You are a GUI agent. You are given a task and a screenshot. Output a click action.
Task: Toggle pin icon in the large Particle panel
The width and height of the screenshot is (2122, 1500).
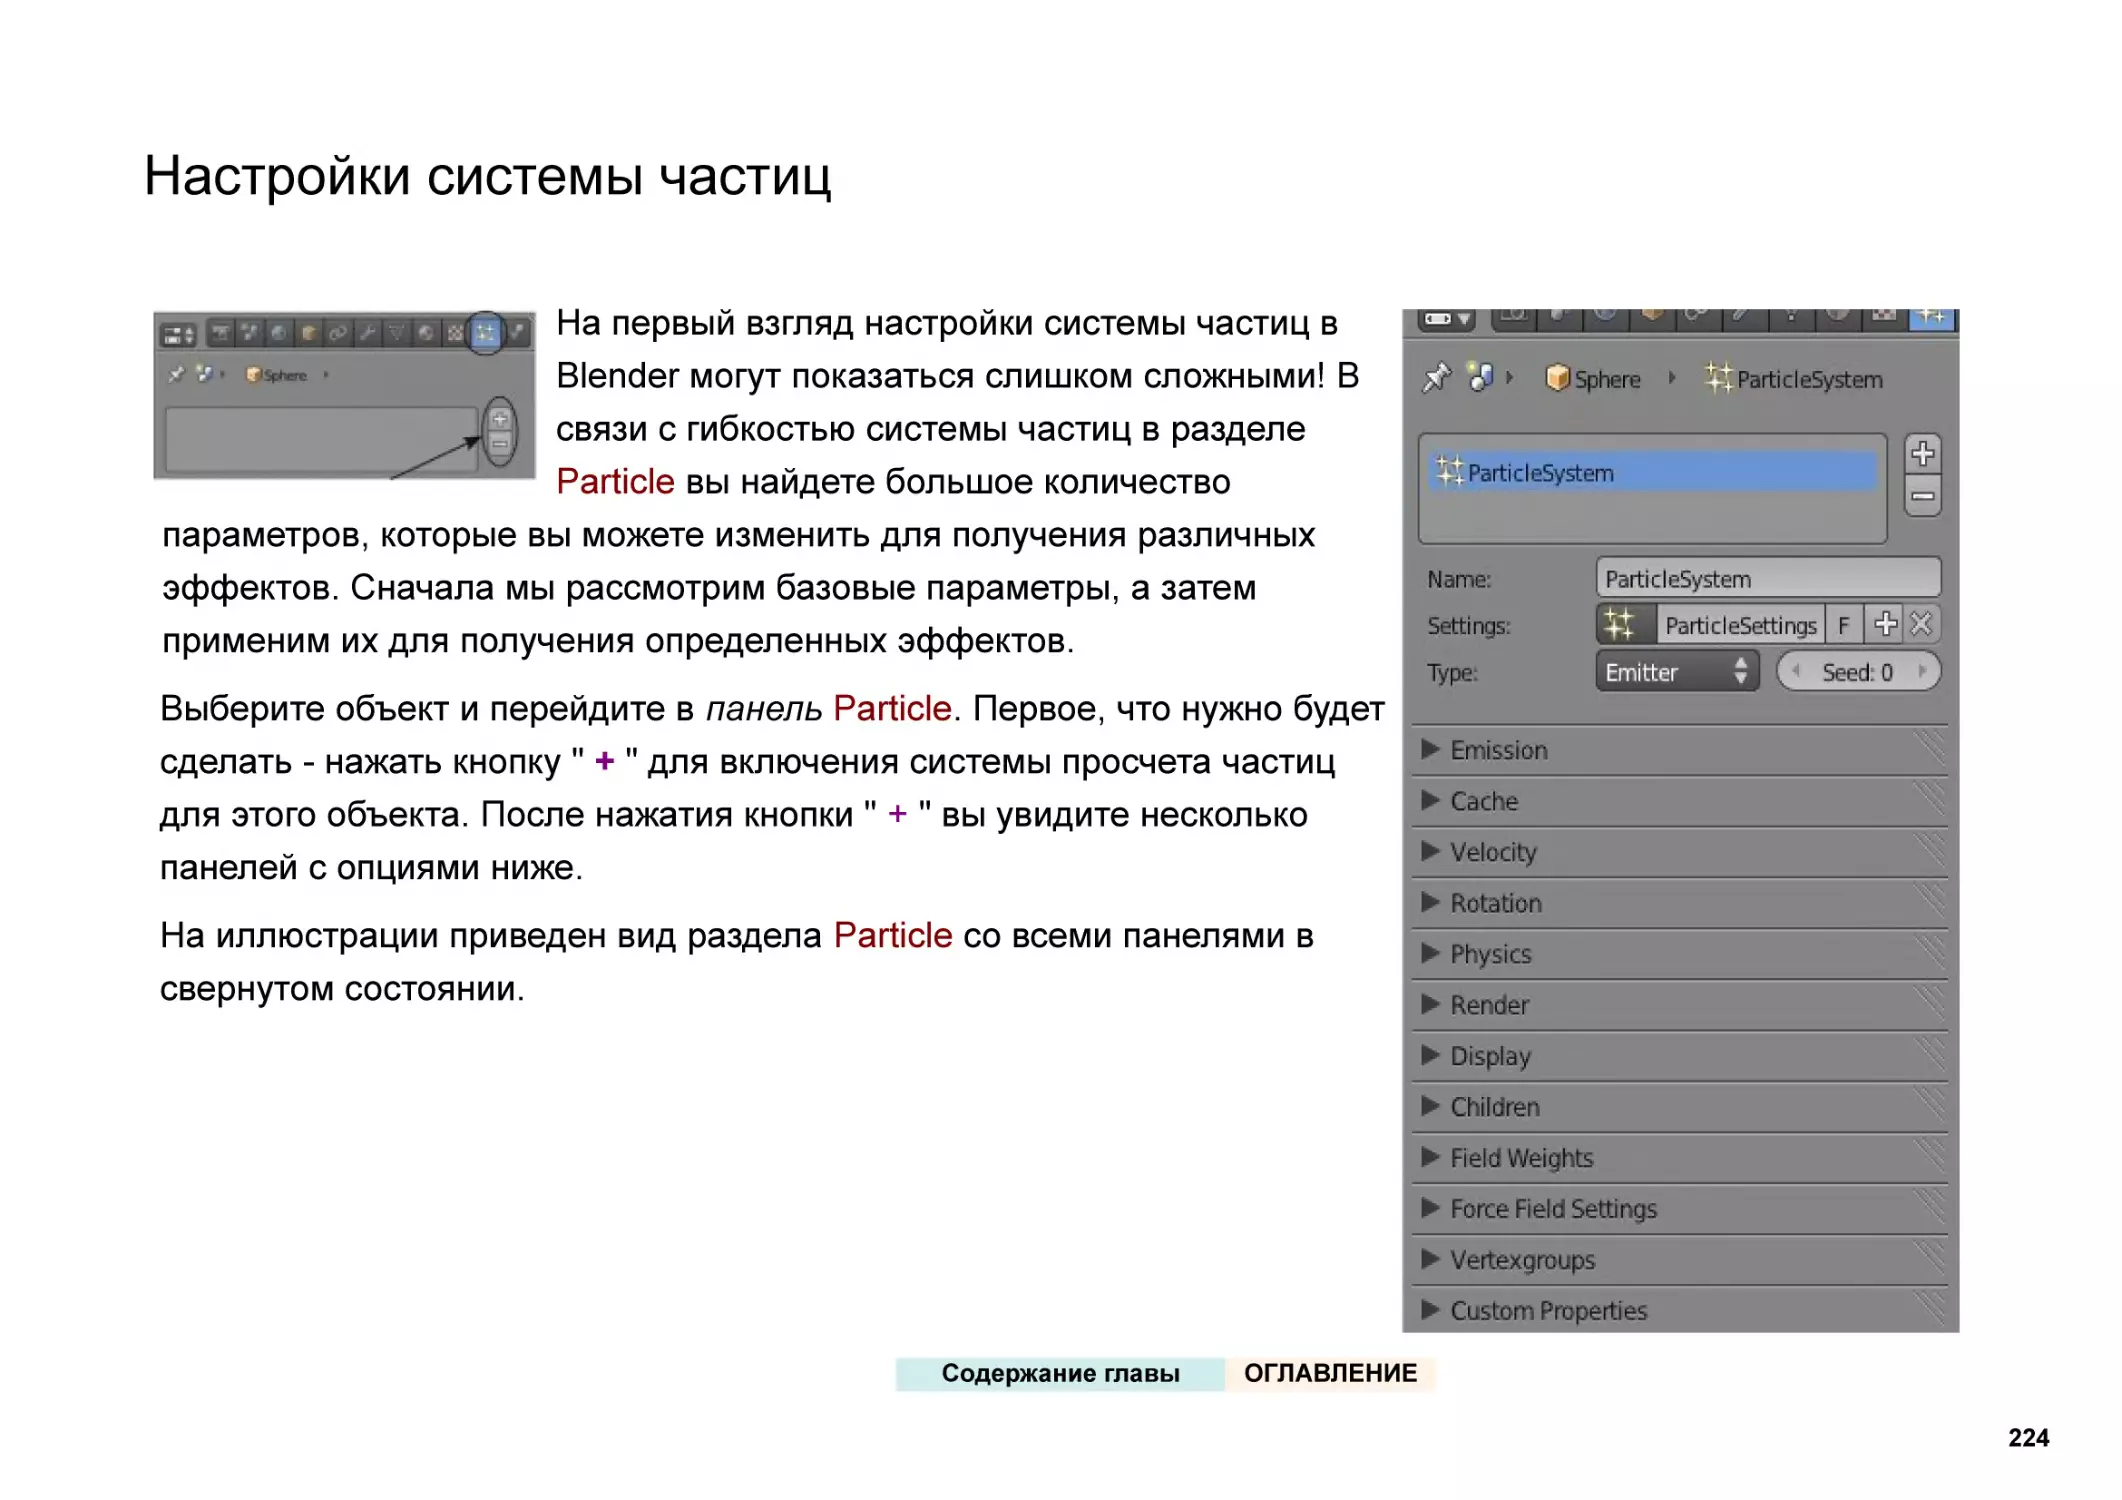(1436, 379)
